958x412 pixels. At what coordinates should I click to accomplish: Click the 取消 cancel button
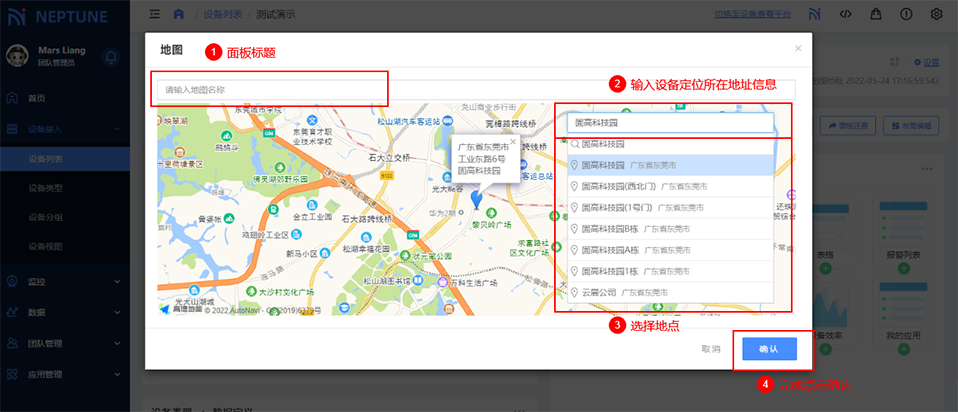[x=711, y=349]
